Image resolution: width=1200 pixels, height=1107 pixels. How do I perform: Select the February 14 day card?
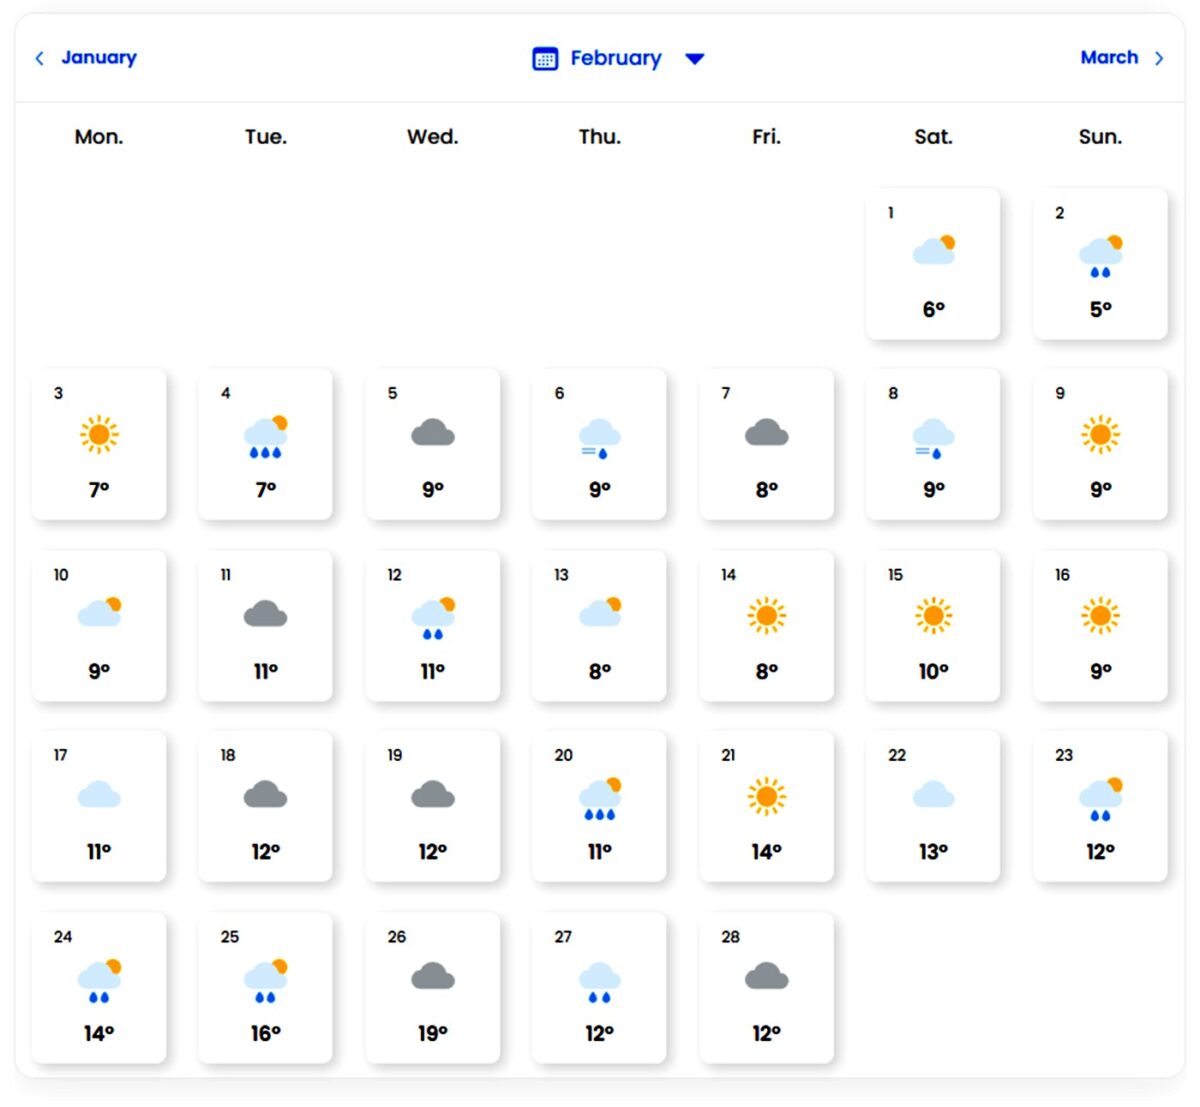[x=766, y=625]
